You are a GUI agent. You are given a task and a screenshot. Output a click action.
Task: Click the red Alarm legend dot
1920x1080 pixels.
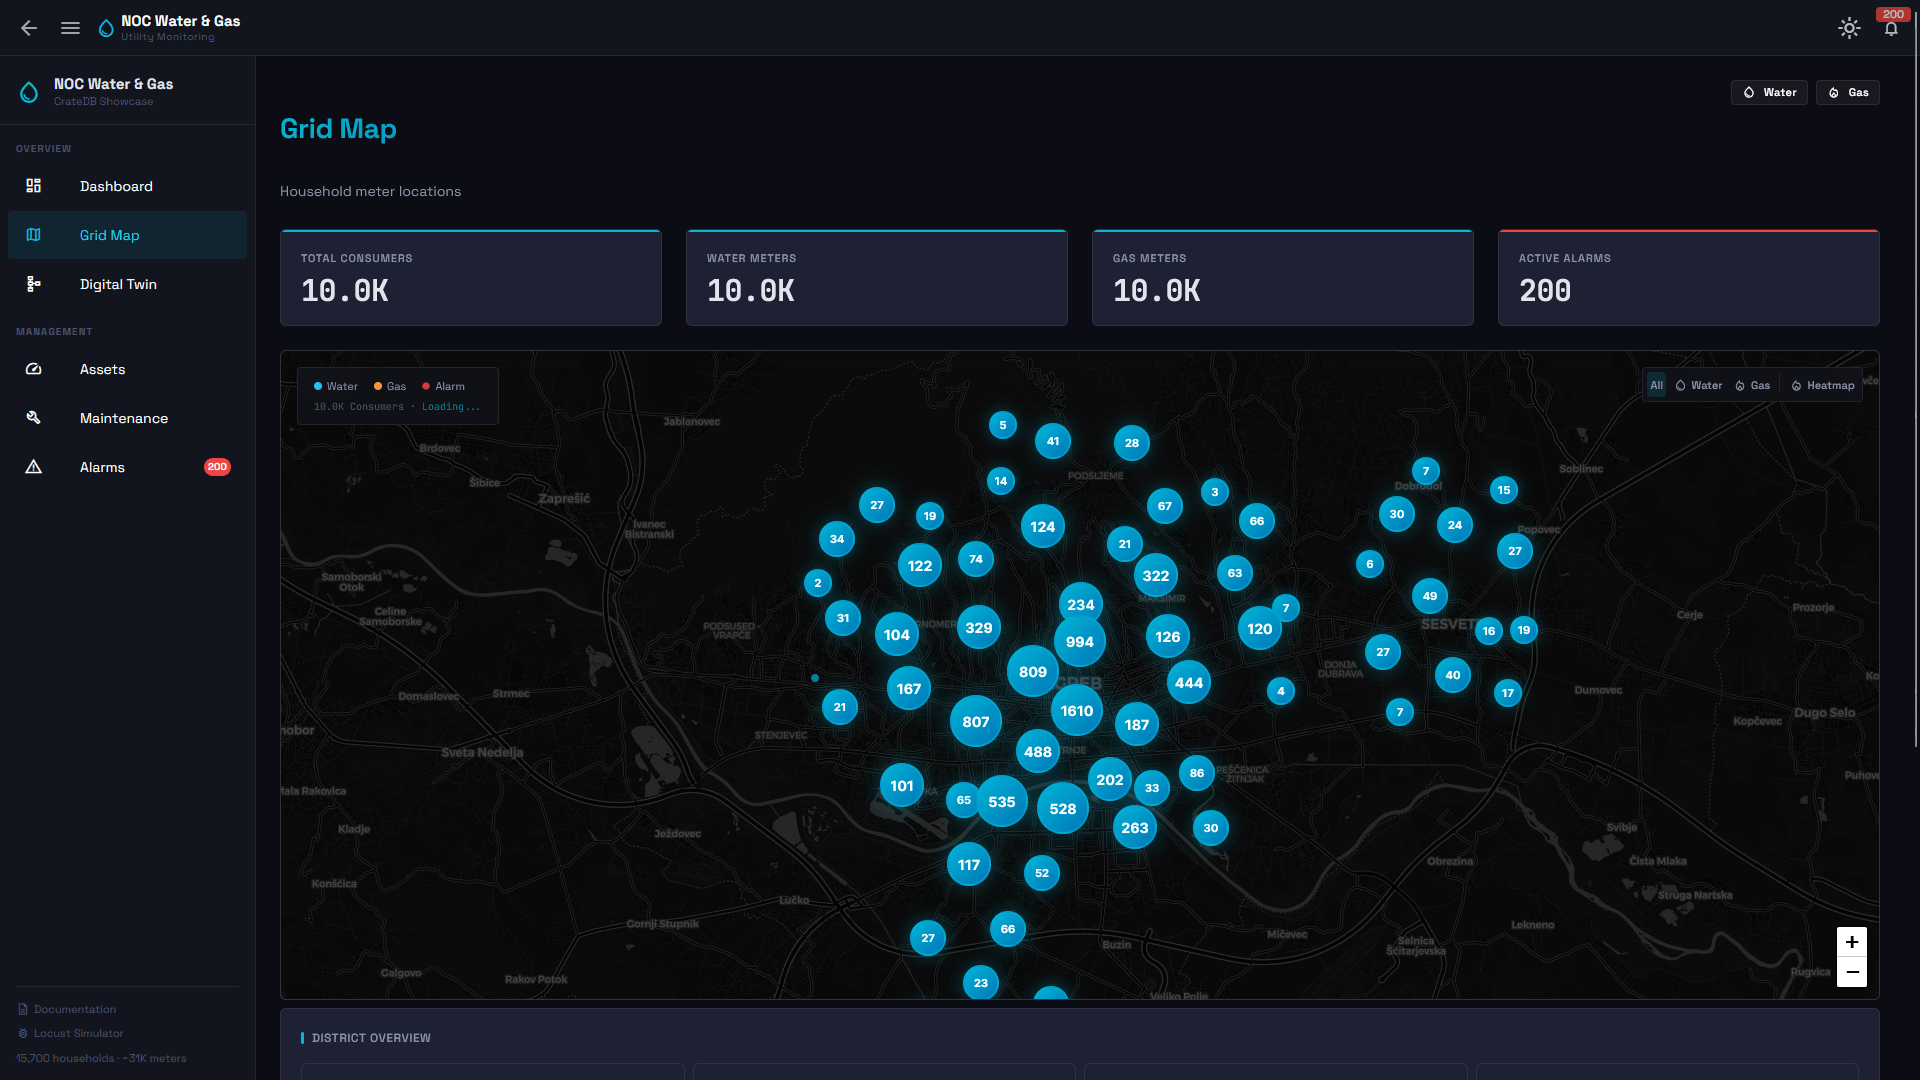[x=426, y=386]
